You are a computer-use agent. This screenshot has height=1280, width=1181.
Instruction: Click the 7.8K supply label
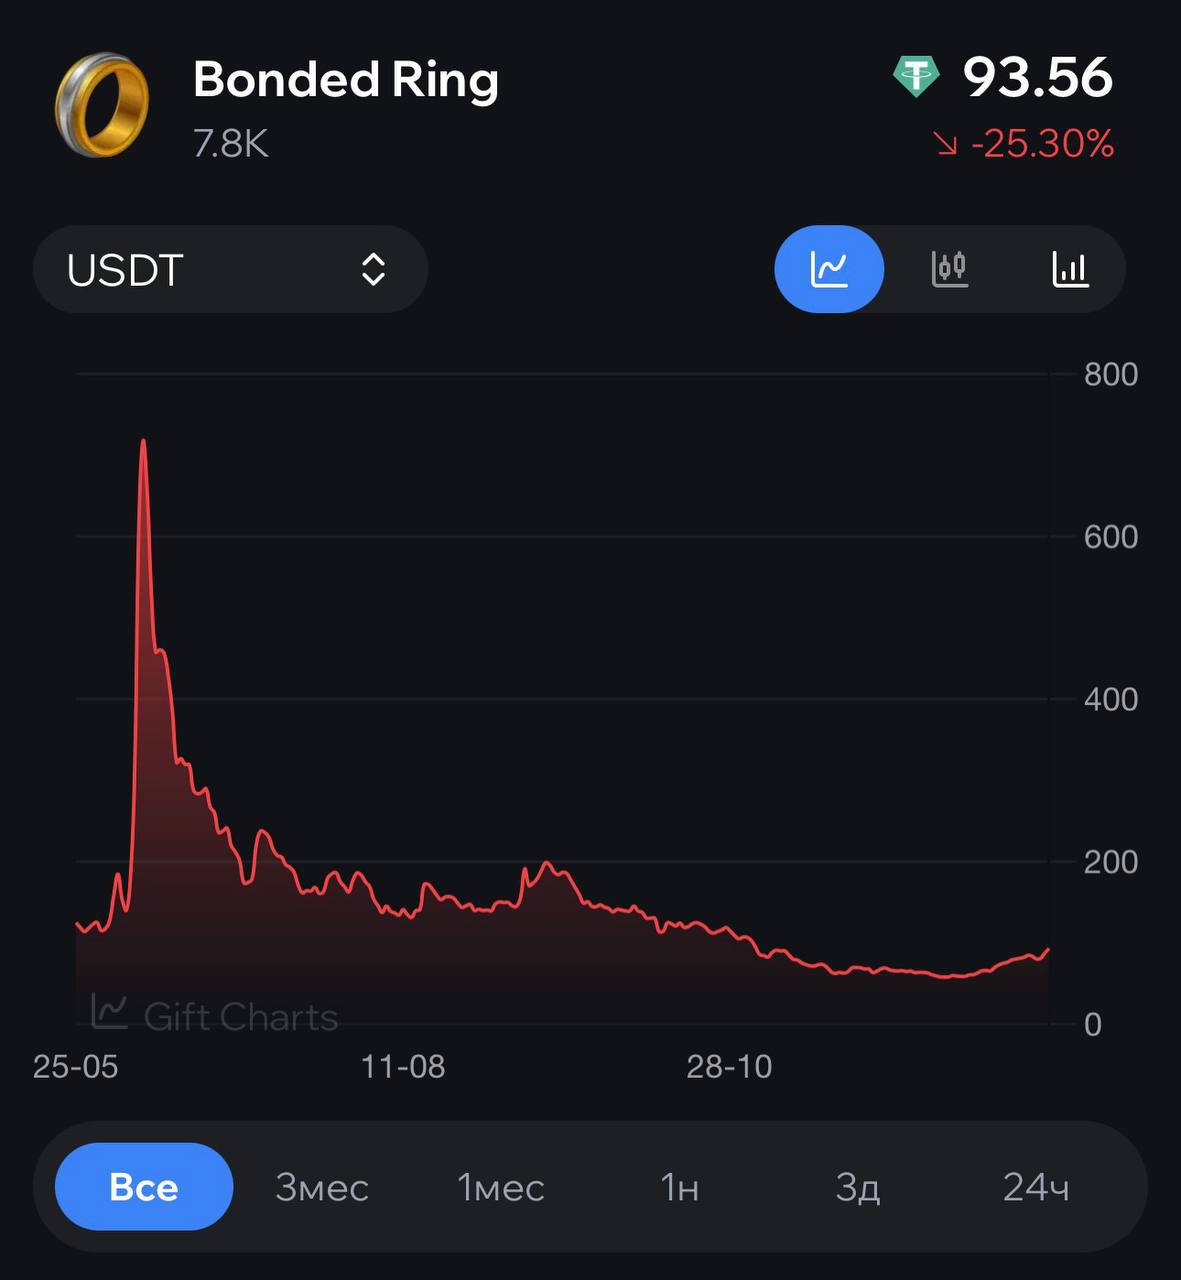[231, 144]
